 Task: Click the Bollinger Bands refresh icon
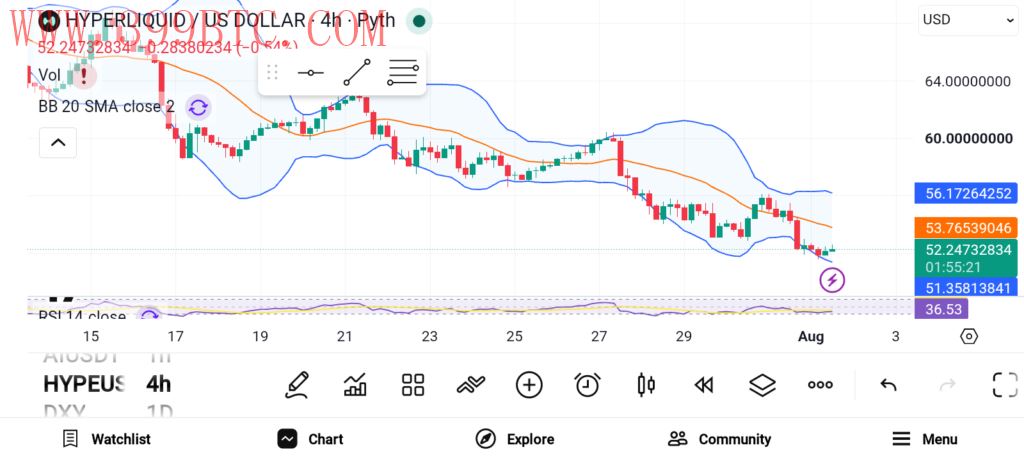click(x=198, y=108)
